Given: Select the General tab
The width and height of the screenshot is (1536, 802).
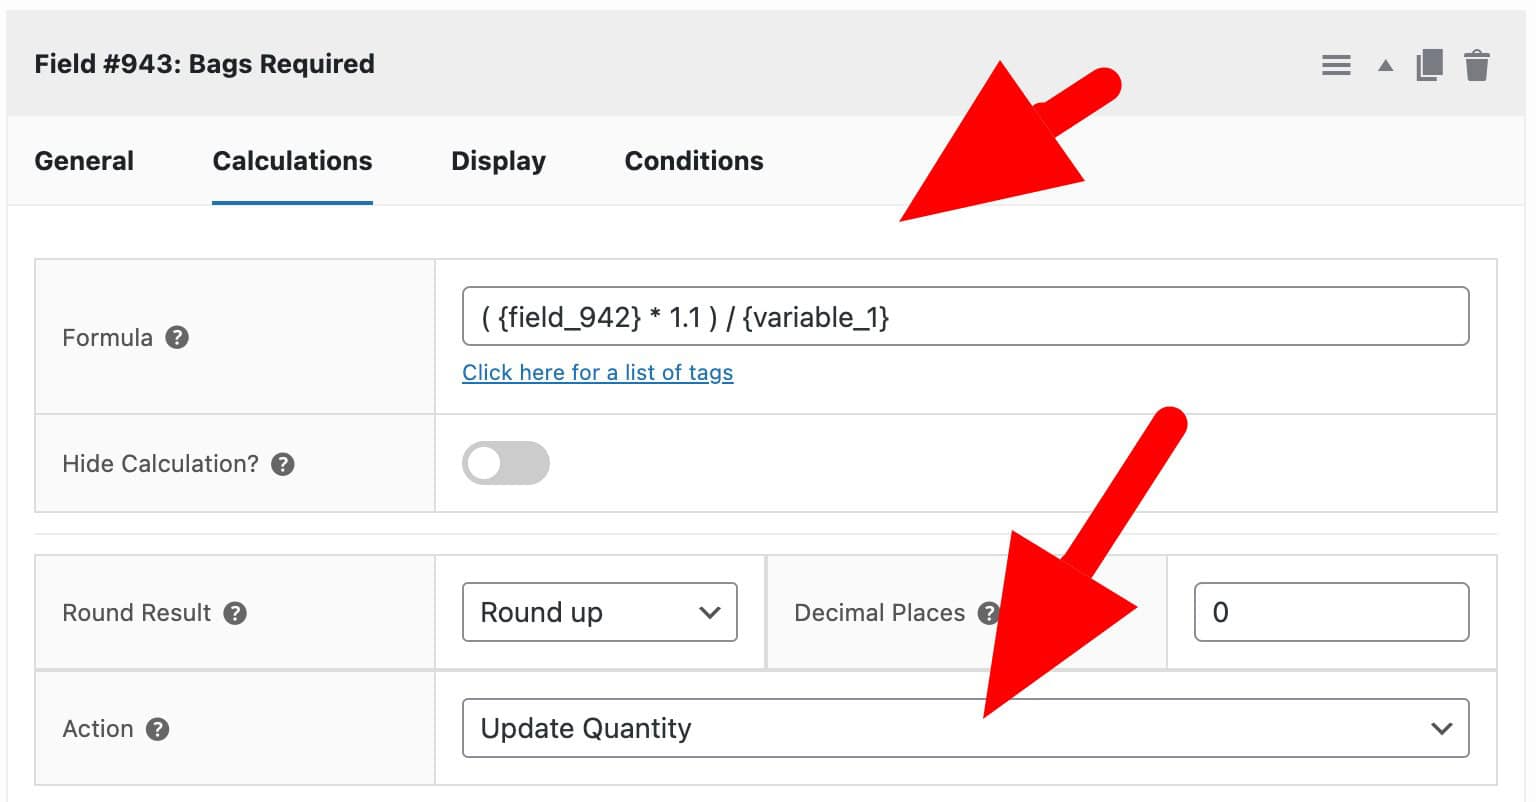Looking at the screenshot, I should (x=84, y=161).
